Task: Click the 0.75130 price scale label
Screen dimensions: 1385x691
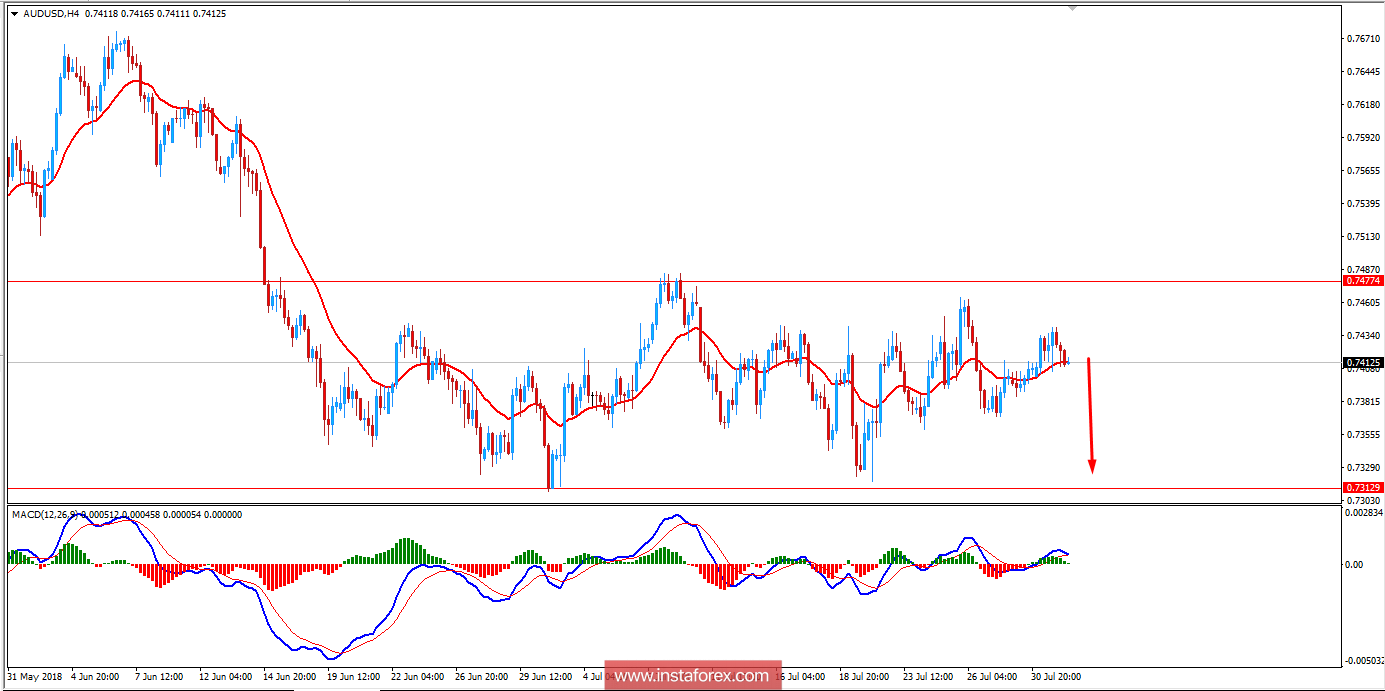Action: (1362, 237)
